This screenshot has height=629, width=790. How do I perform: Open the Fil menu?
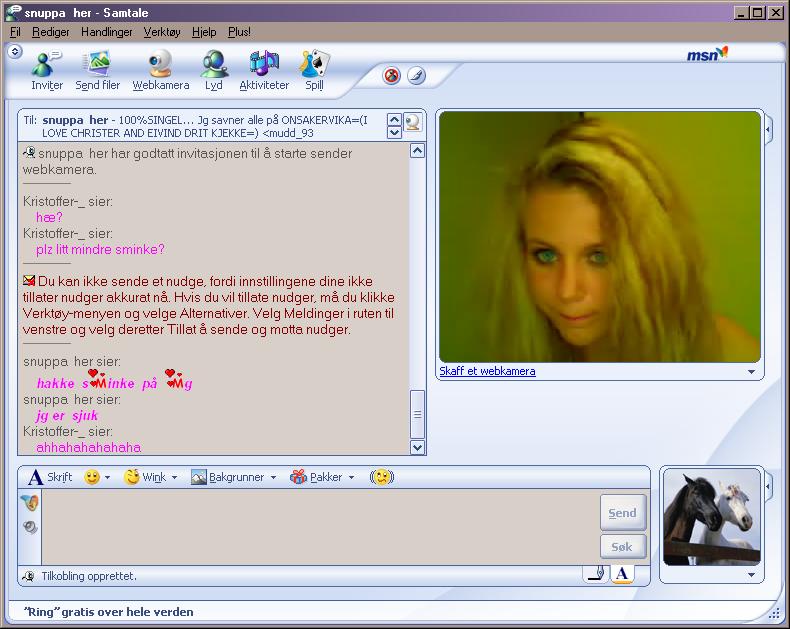click(15, 32)
